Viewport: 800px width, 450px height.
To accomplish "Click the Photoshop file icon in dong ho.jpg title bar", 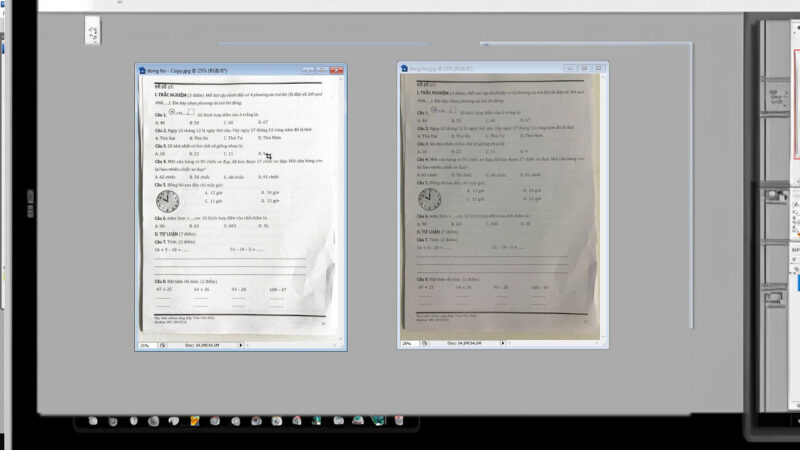I will (404, 69).
